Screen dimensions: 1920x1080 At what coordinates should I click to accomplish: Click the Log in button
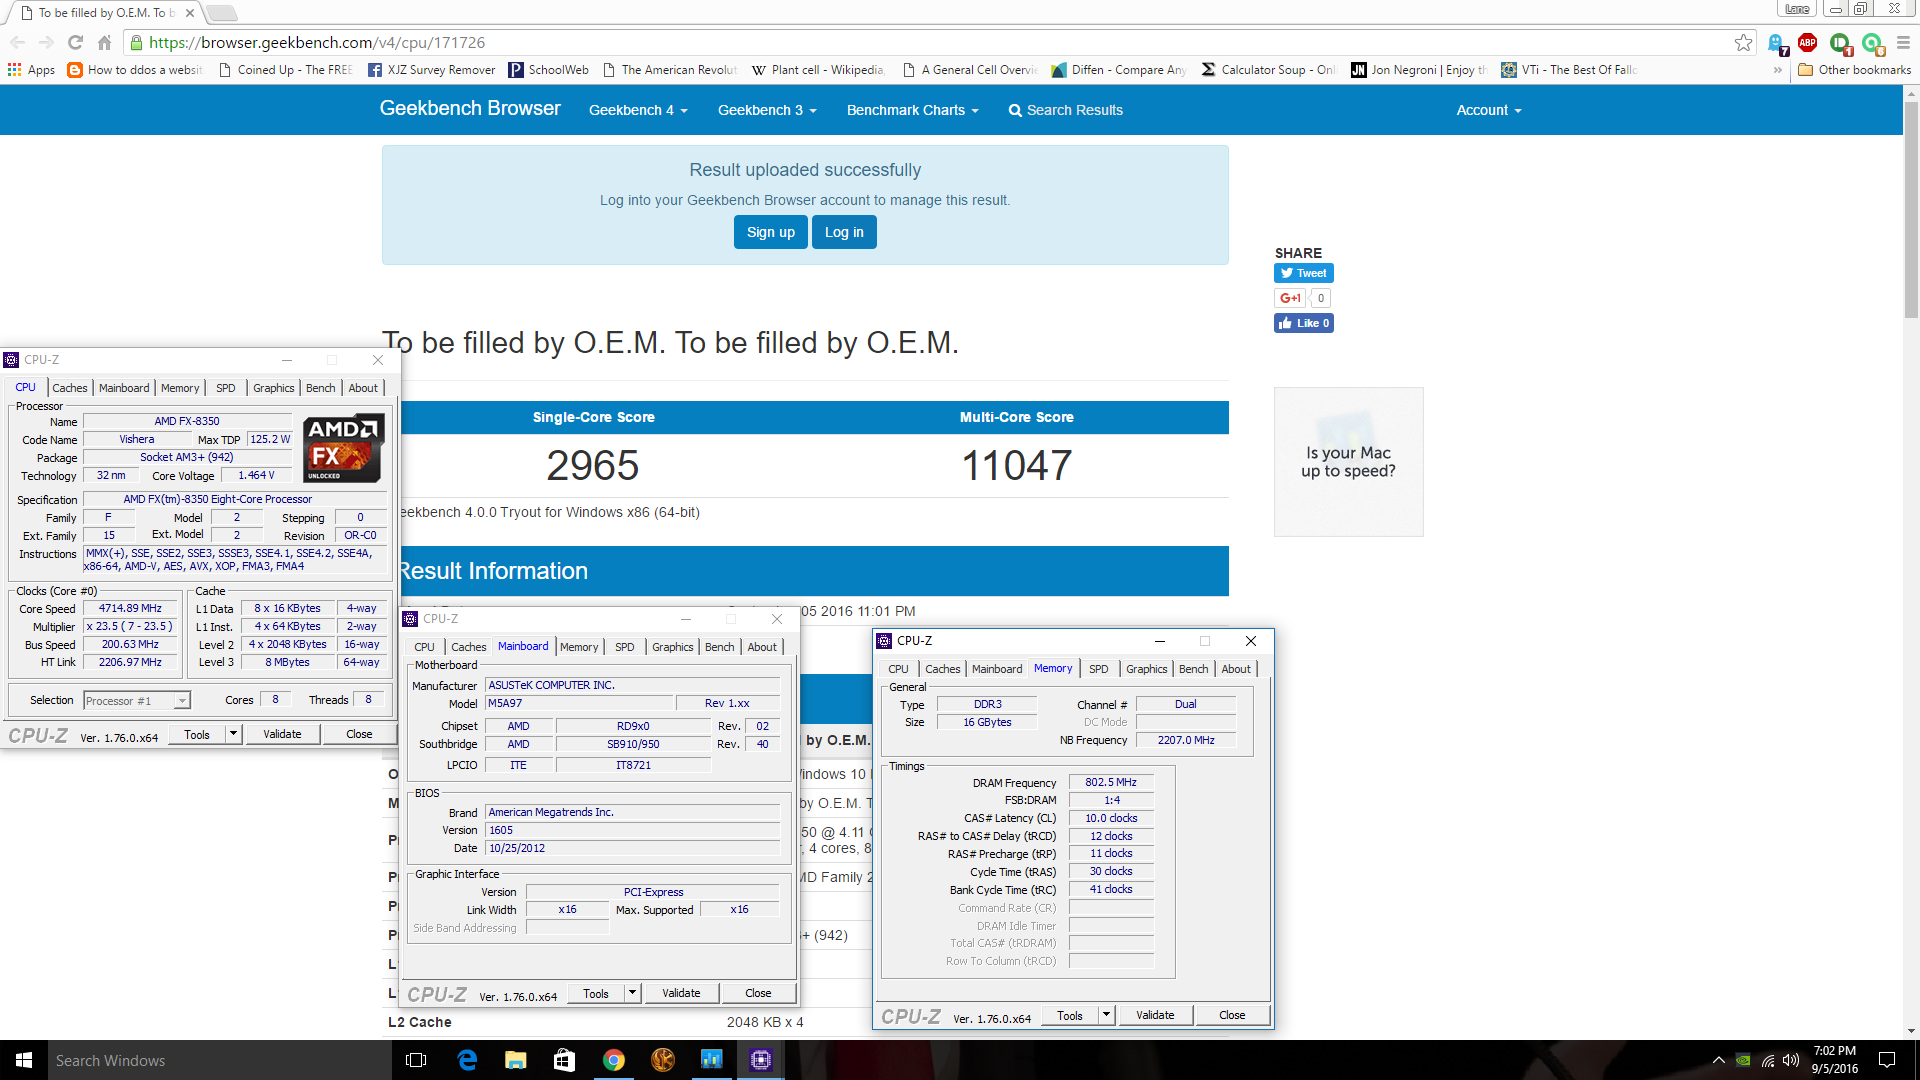[x=844, y=232]
